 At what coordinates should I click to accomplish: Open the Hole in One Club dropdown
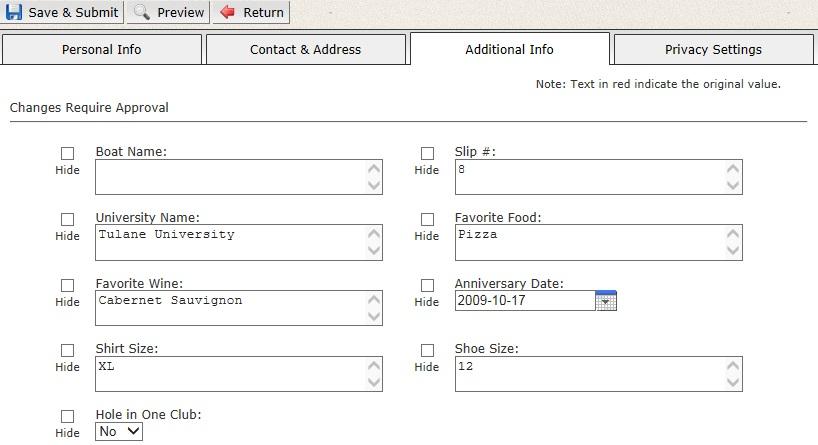pos(119,432)
